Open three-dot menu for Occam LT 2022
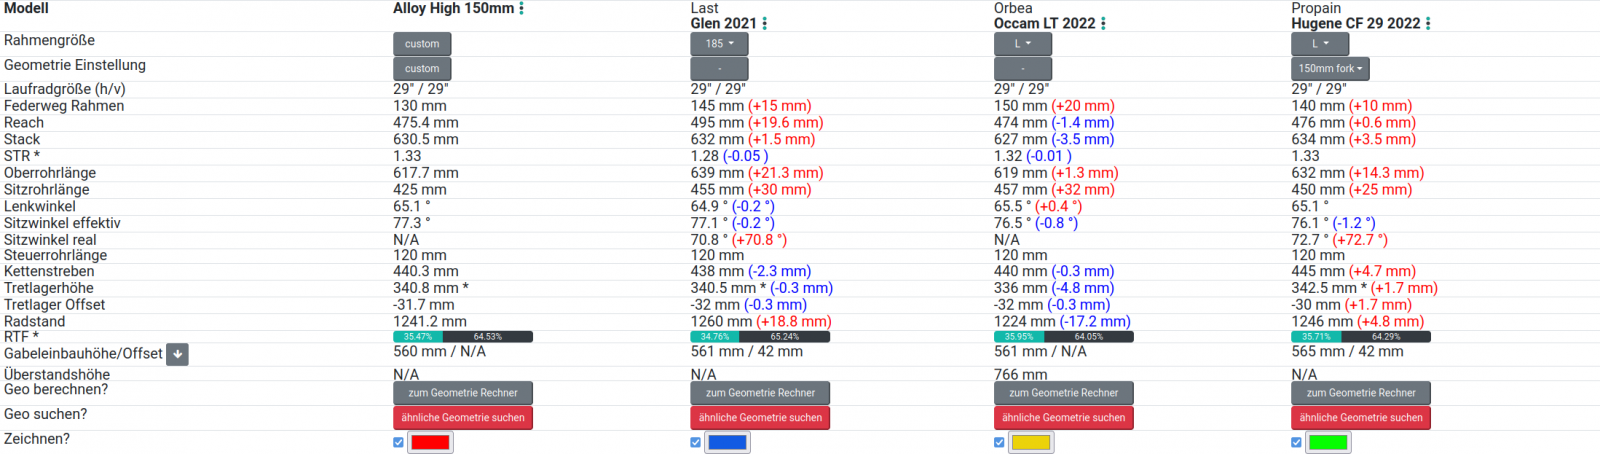 pos(1103,24)
